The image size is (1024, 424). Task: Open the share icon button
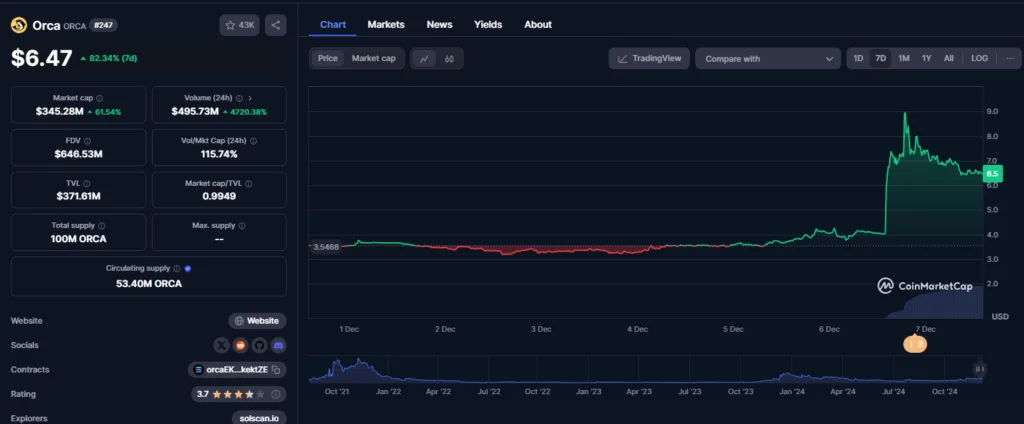(276, 25)
